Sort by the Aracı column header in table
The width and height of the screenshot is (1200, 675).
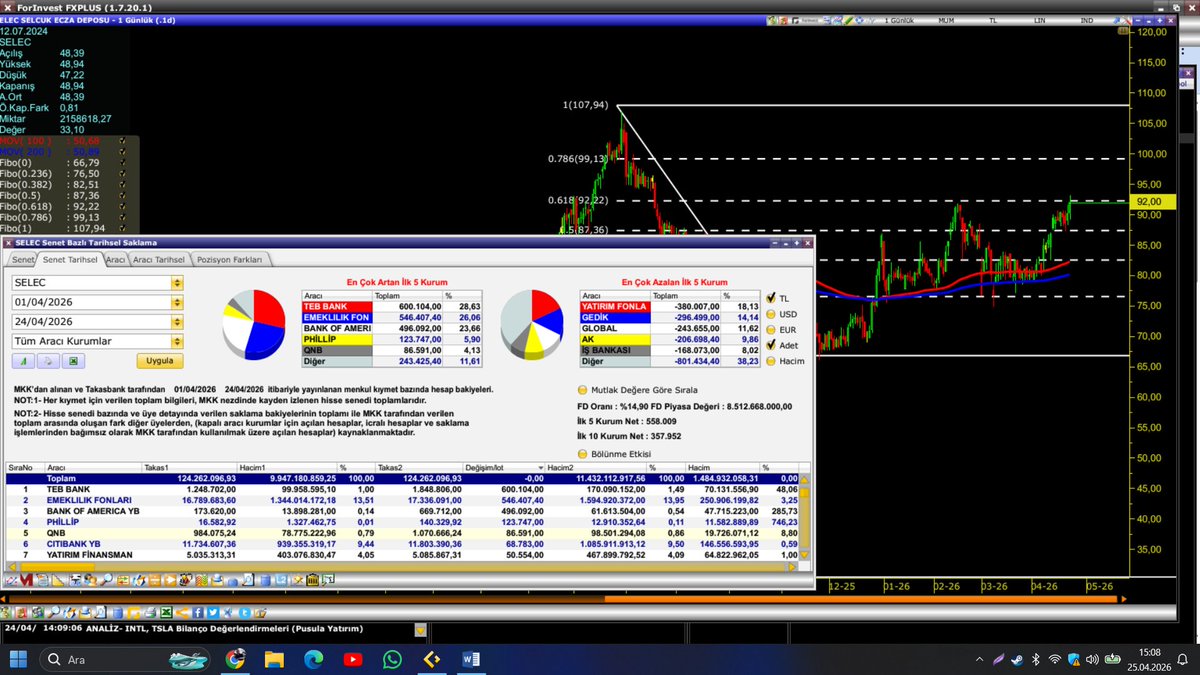91,468
